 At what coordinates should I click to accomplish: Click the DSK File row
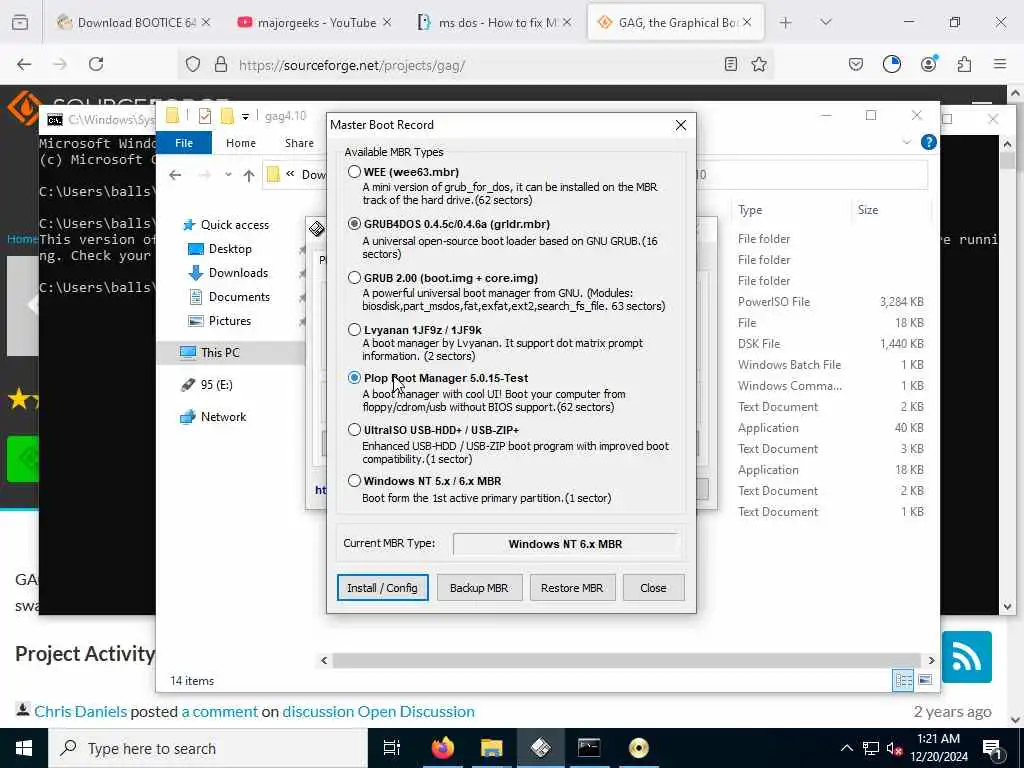831,344
